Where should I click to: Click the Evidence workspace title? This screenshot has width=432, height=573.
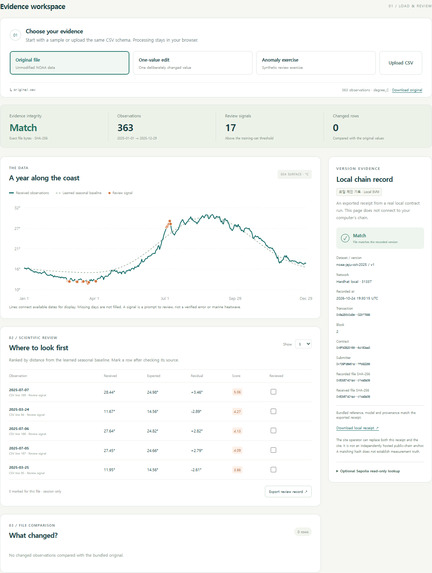pyautogui.click(x=33, y=7)
